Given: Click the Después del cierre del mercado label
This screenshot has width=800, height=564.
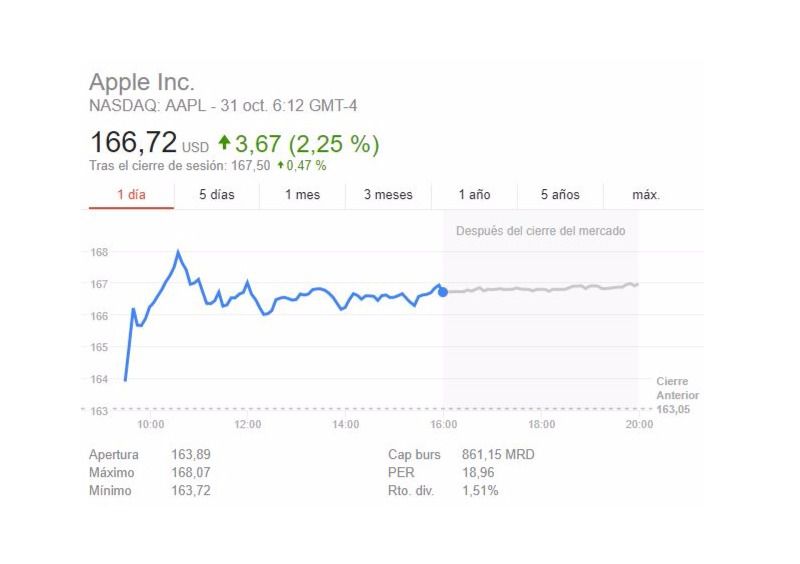Looking at the screenshot, I should click(x=540, y=231).
